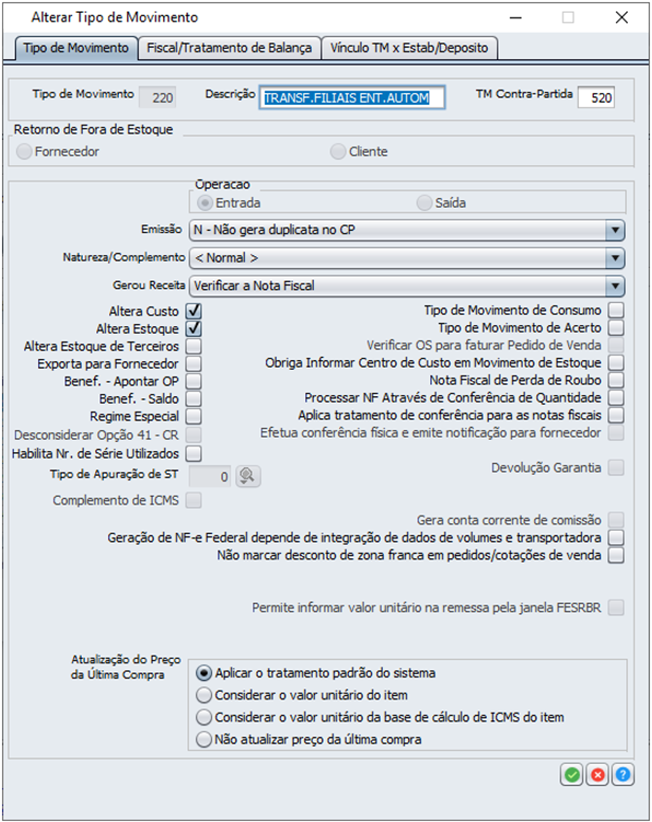Enable Tipo de Movimento de Acerto checkbox

616,328
